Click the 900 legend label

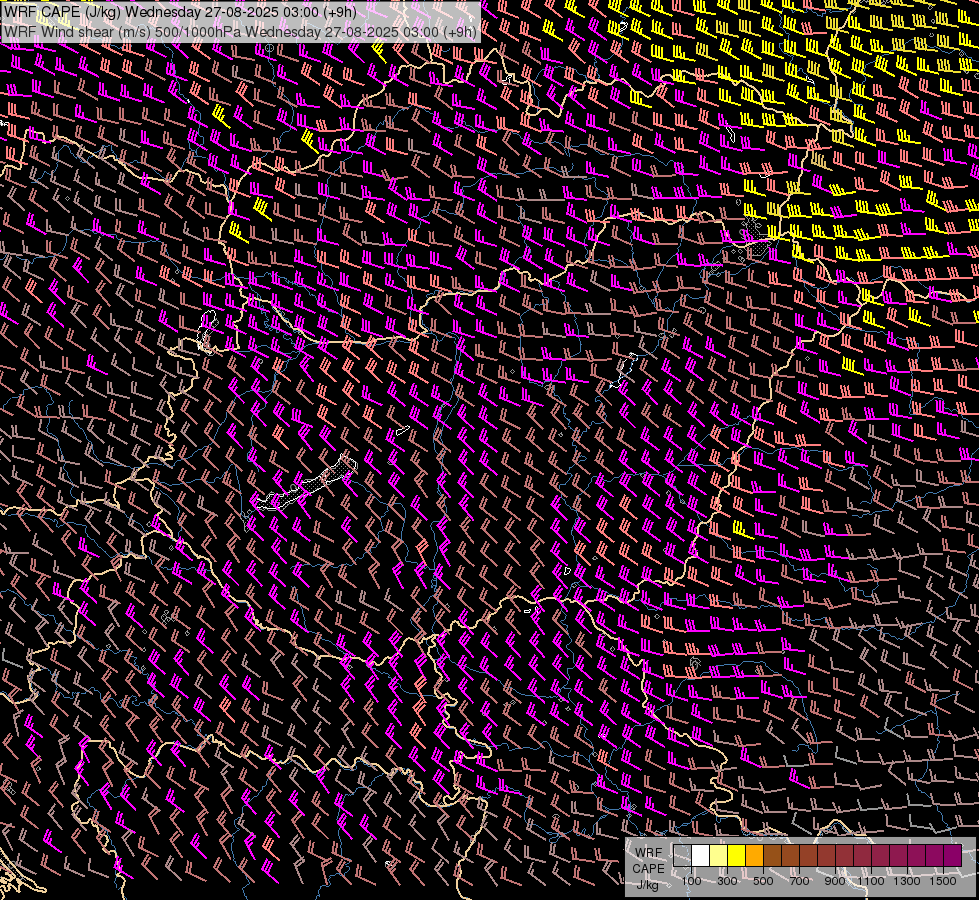pyautogui.click(x=835, y=881)
